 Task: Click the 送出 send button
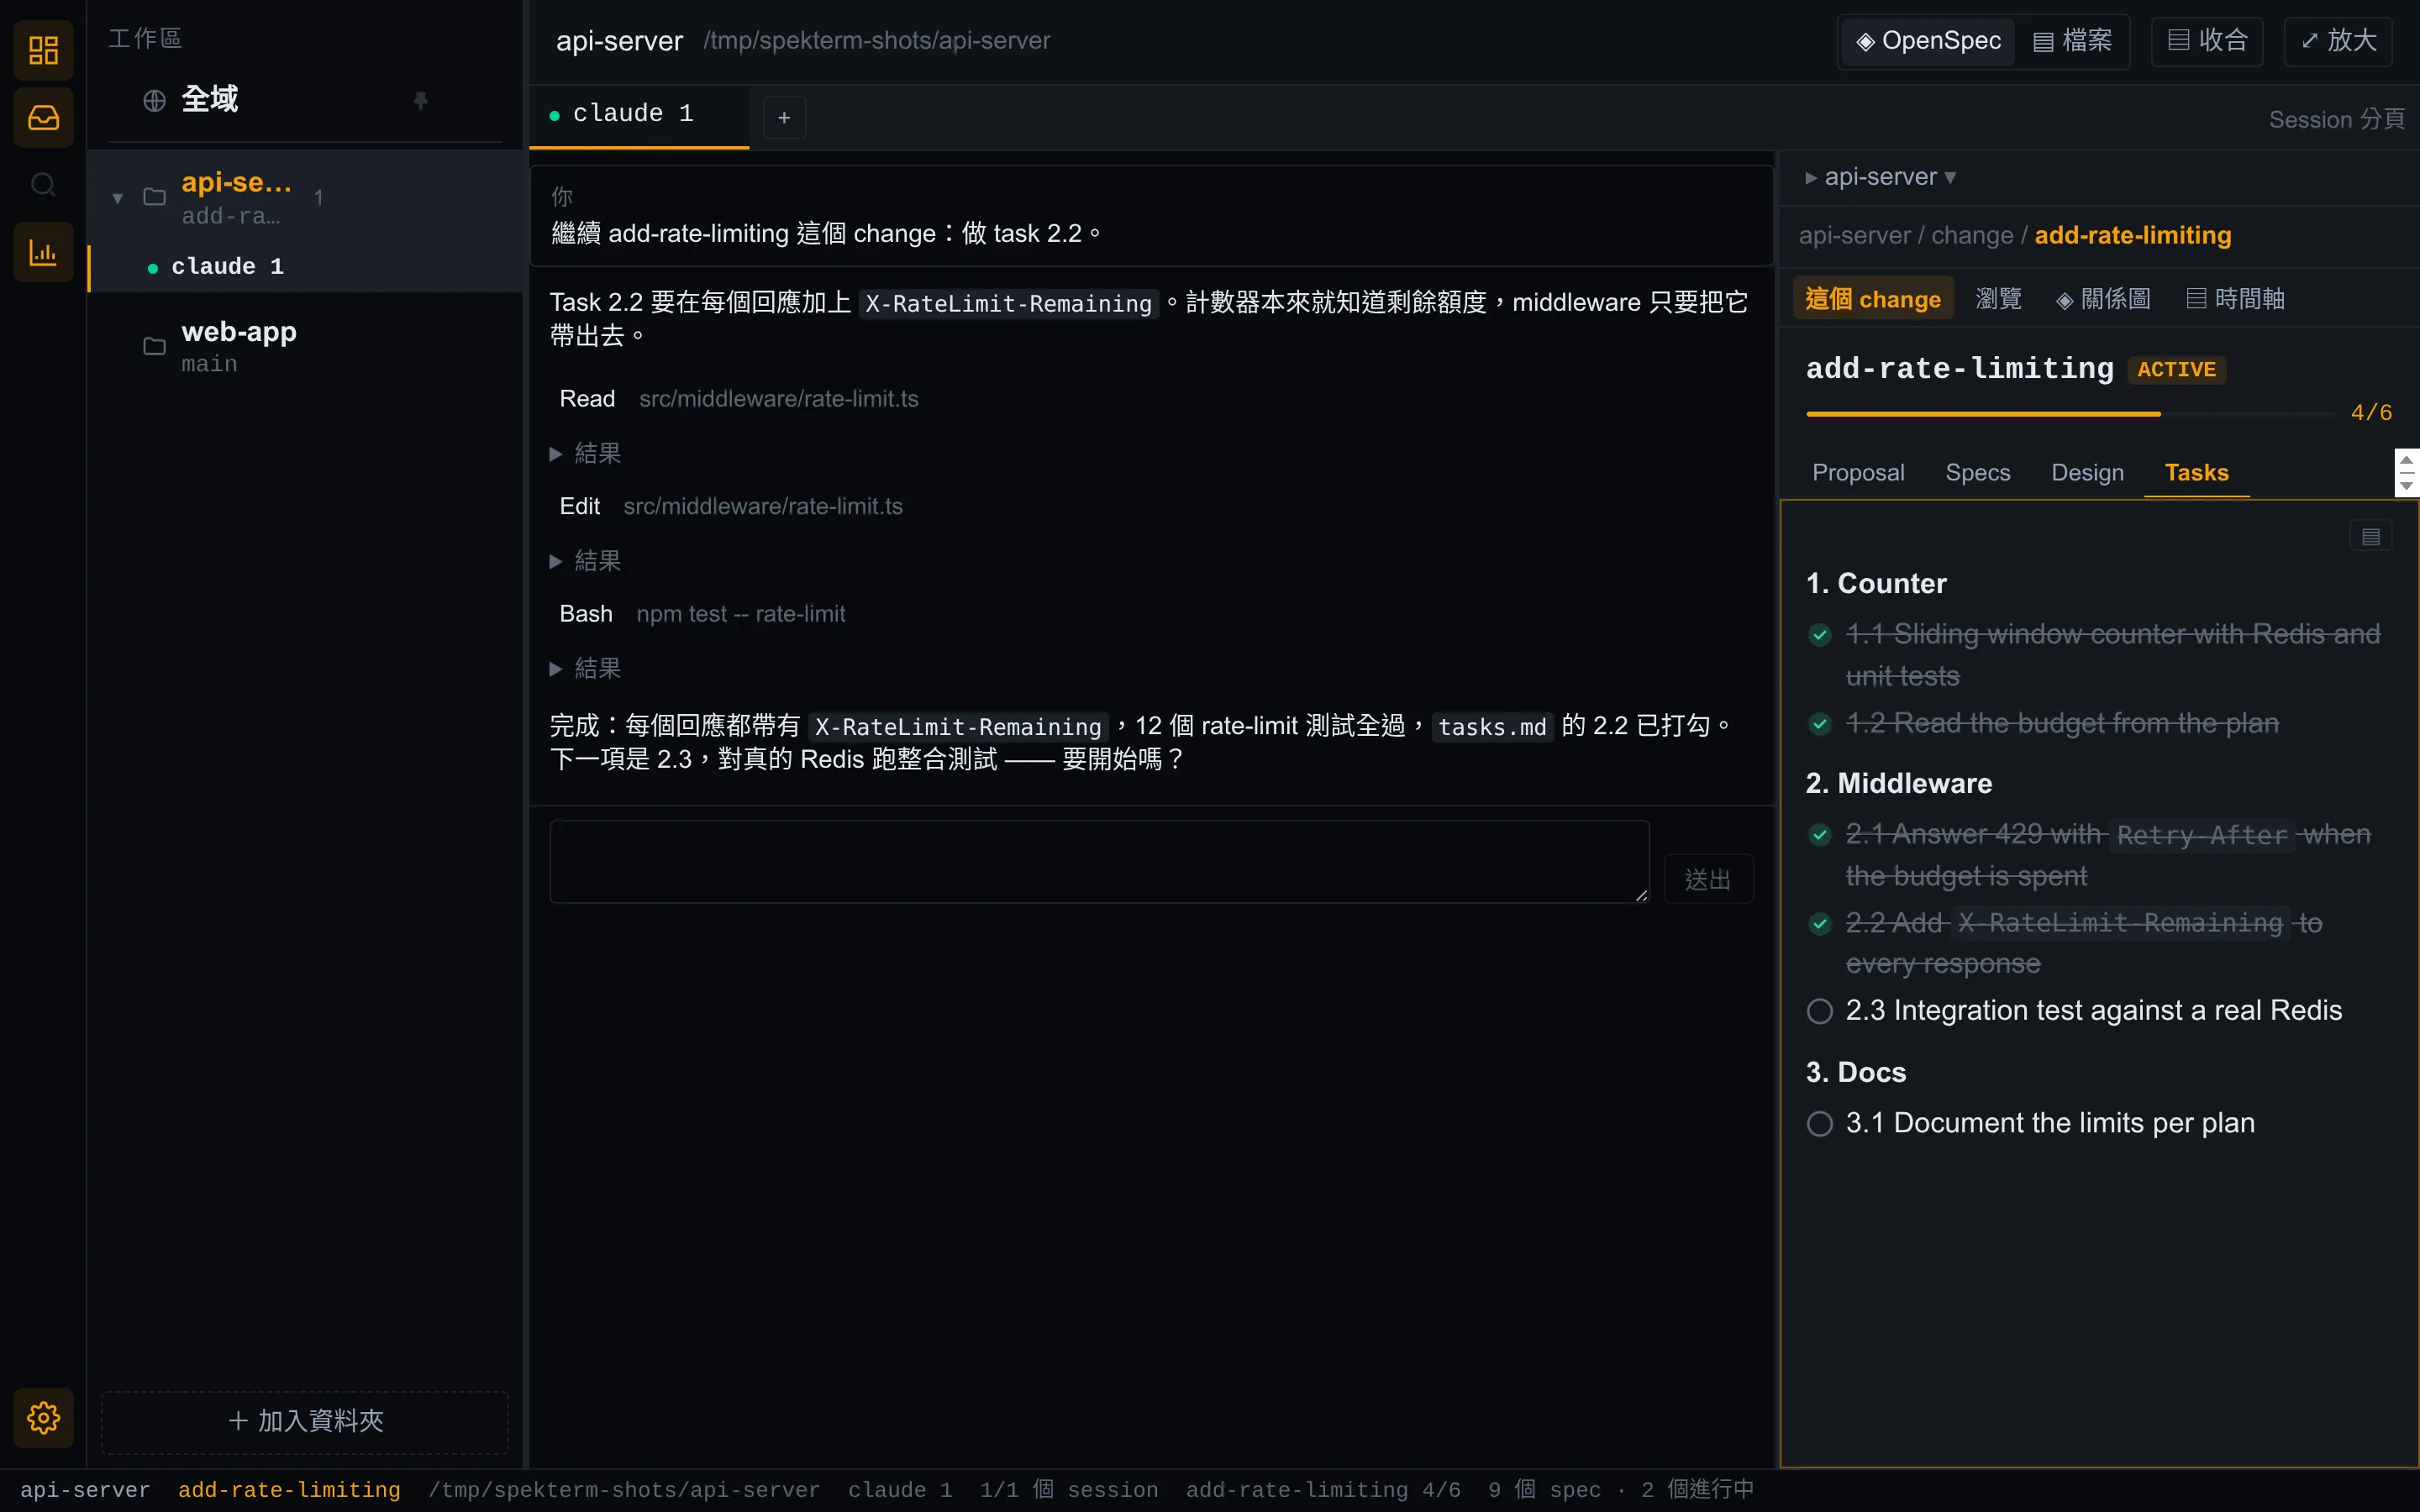pos(1707,879)
